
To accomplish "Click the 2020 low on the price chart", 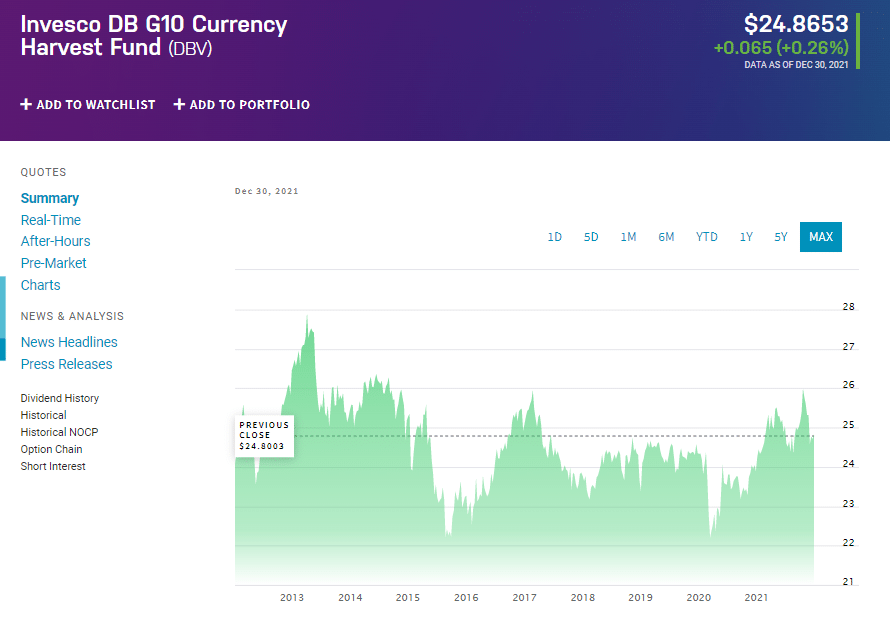I will click(711, 534).
